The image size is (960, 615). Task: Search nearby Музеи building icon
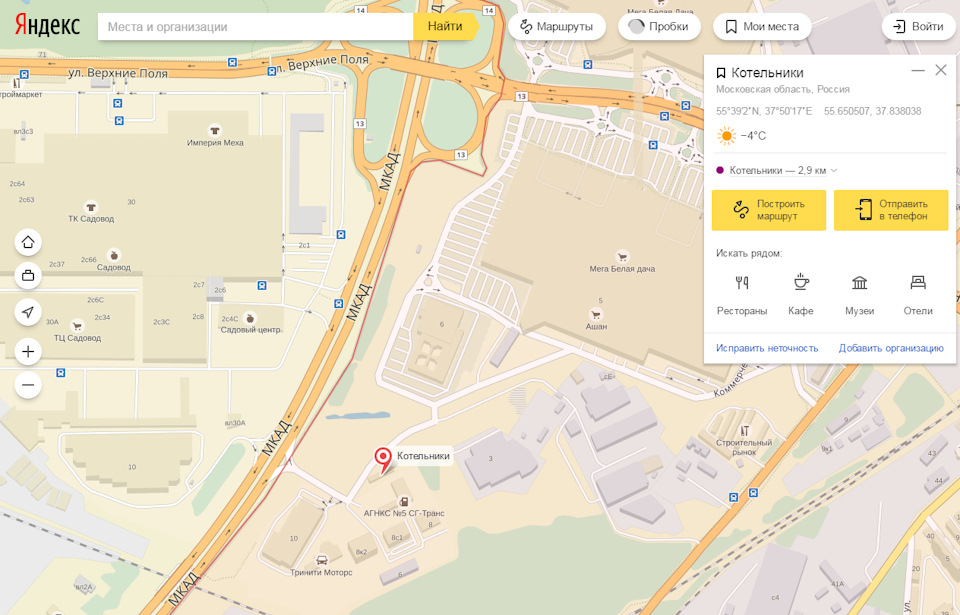point(860,282)
